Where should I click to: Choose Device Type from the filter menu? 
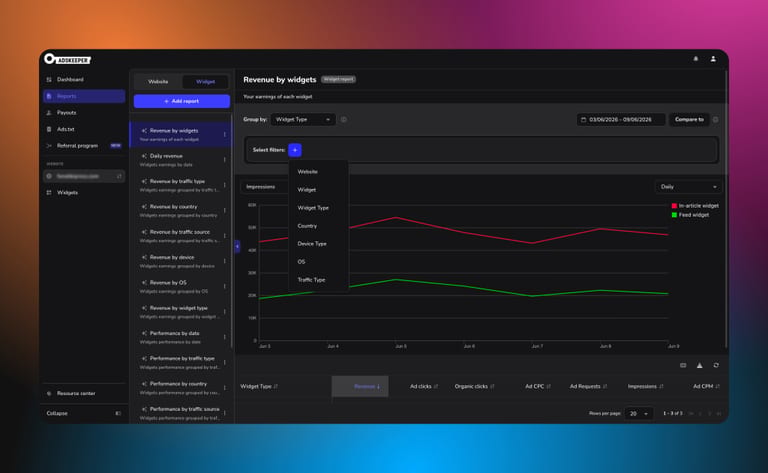point(318,243)
